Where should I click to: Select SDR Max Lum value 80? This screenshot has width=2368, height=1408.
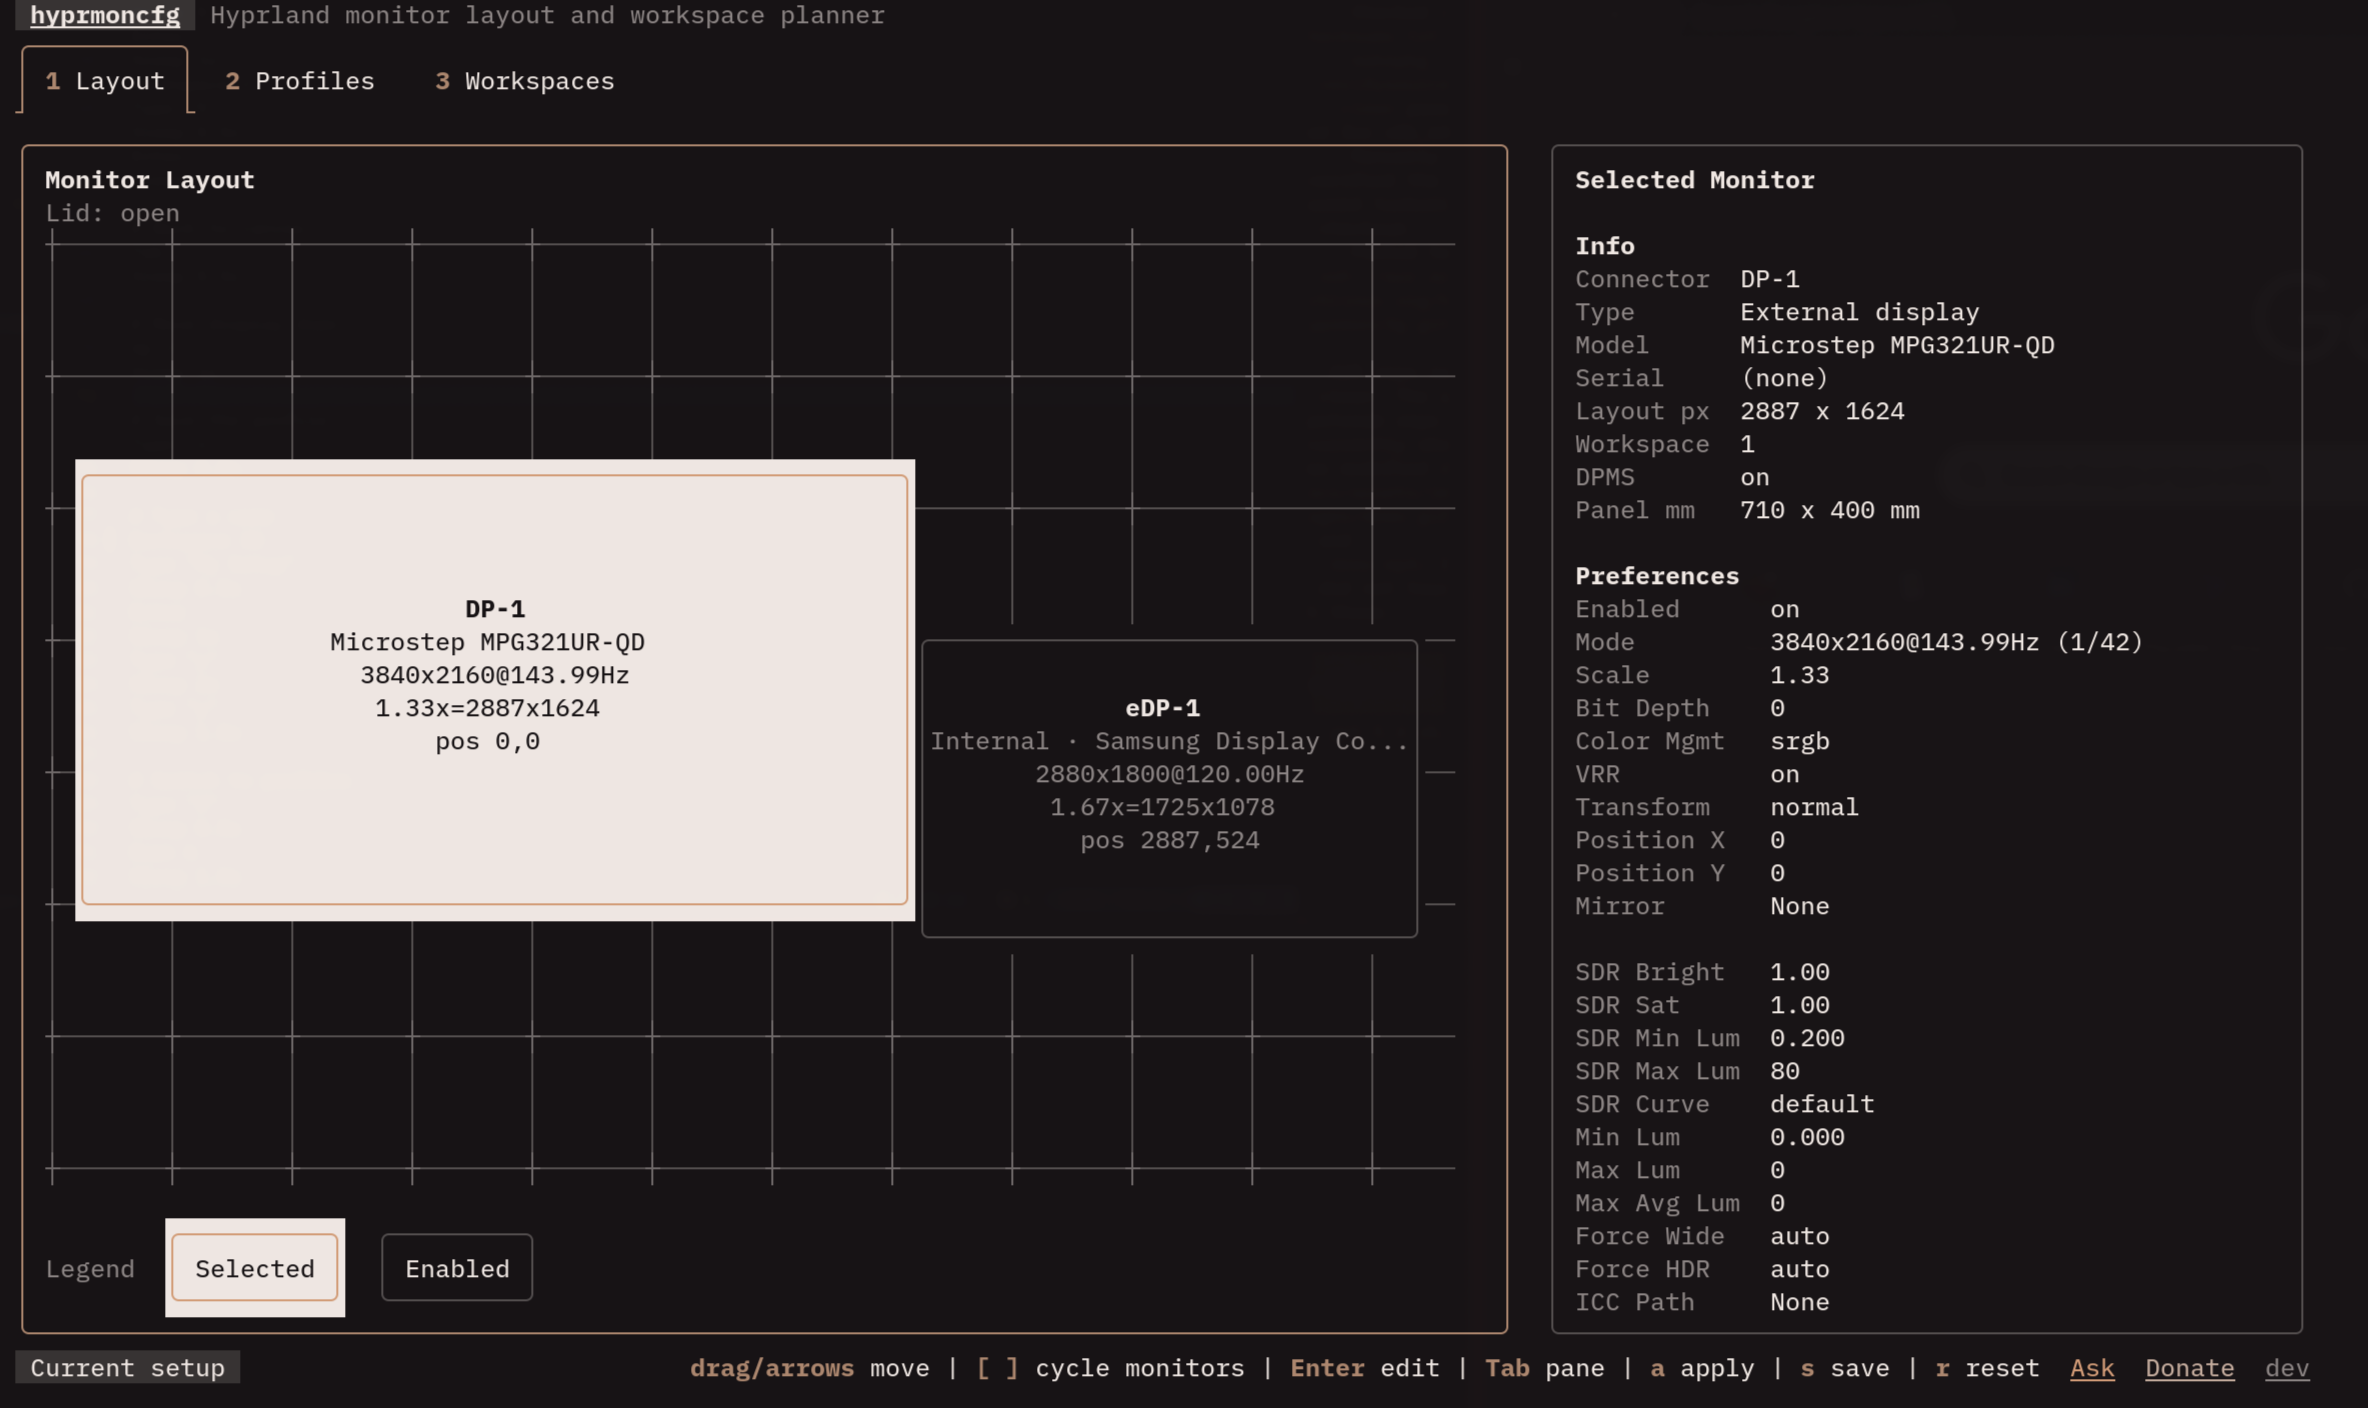click(1785, 1071)
